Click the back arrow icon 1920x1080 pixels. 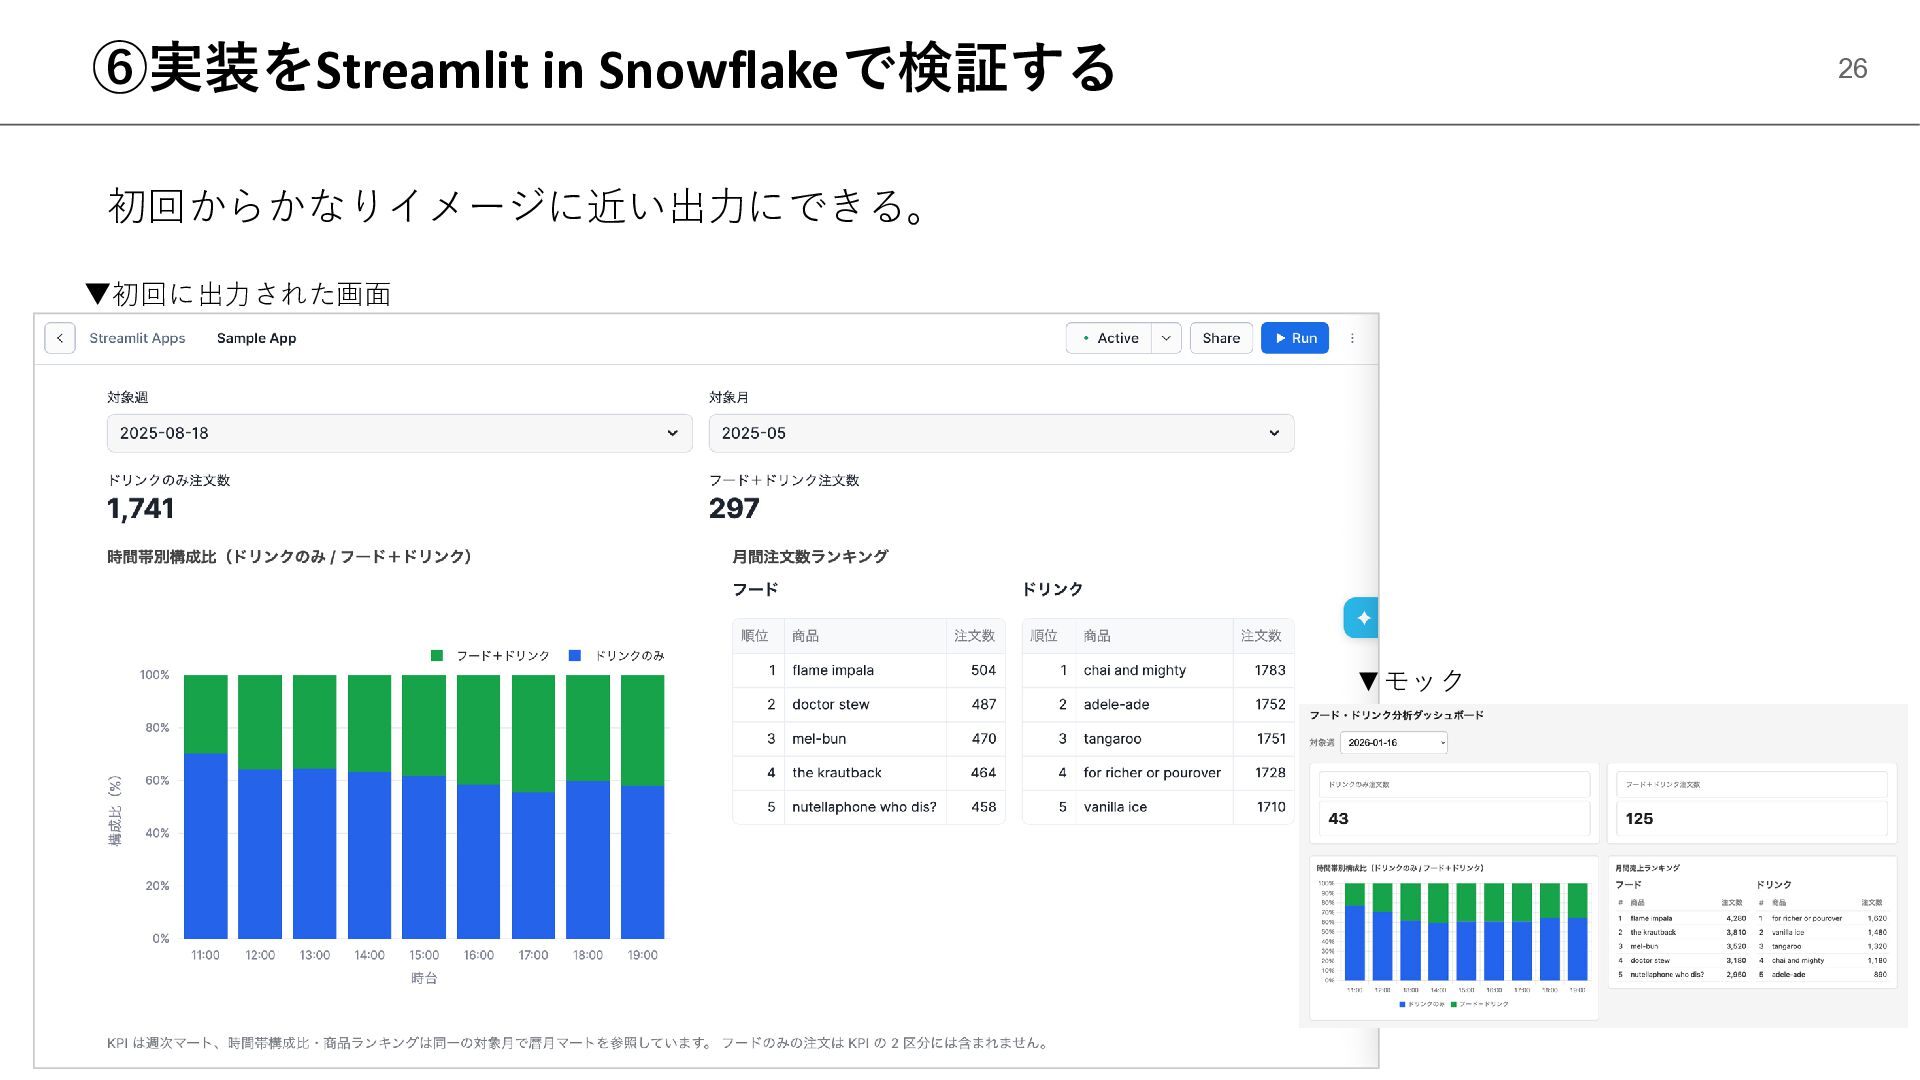click(x=60, y=338)
